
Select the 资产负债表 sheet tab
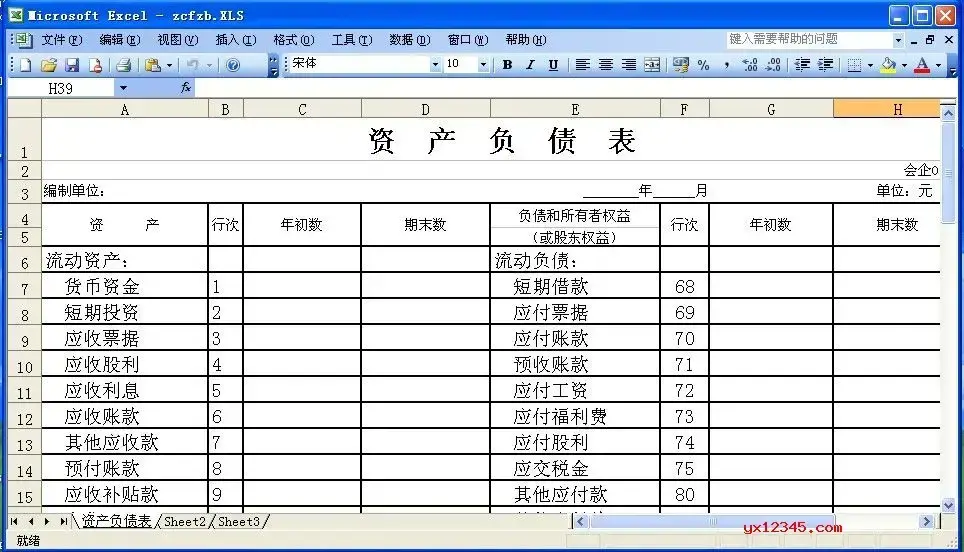(116, 521)
